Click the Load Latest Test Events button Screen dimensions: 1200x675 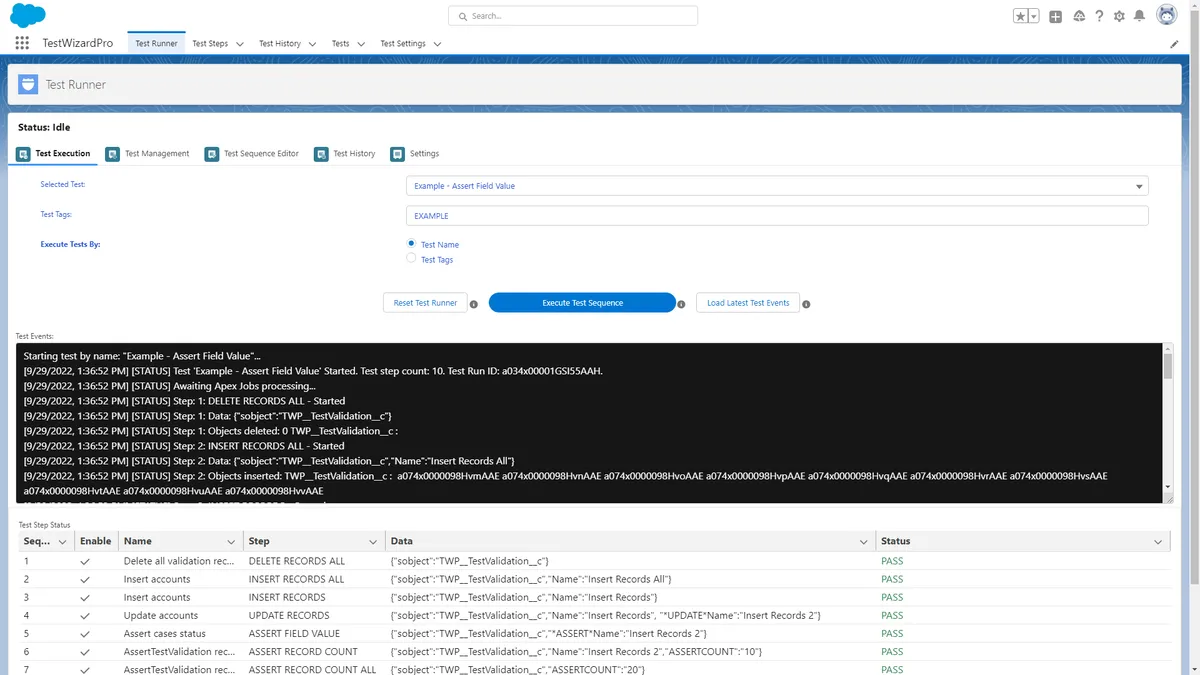click(x=748, y=303)
